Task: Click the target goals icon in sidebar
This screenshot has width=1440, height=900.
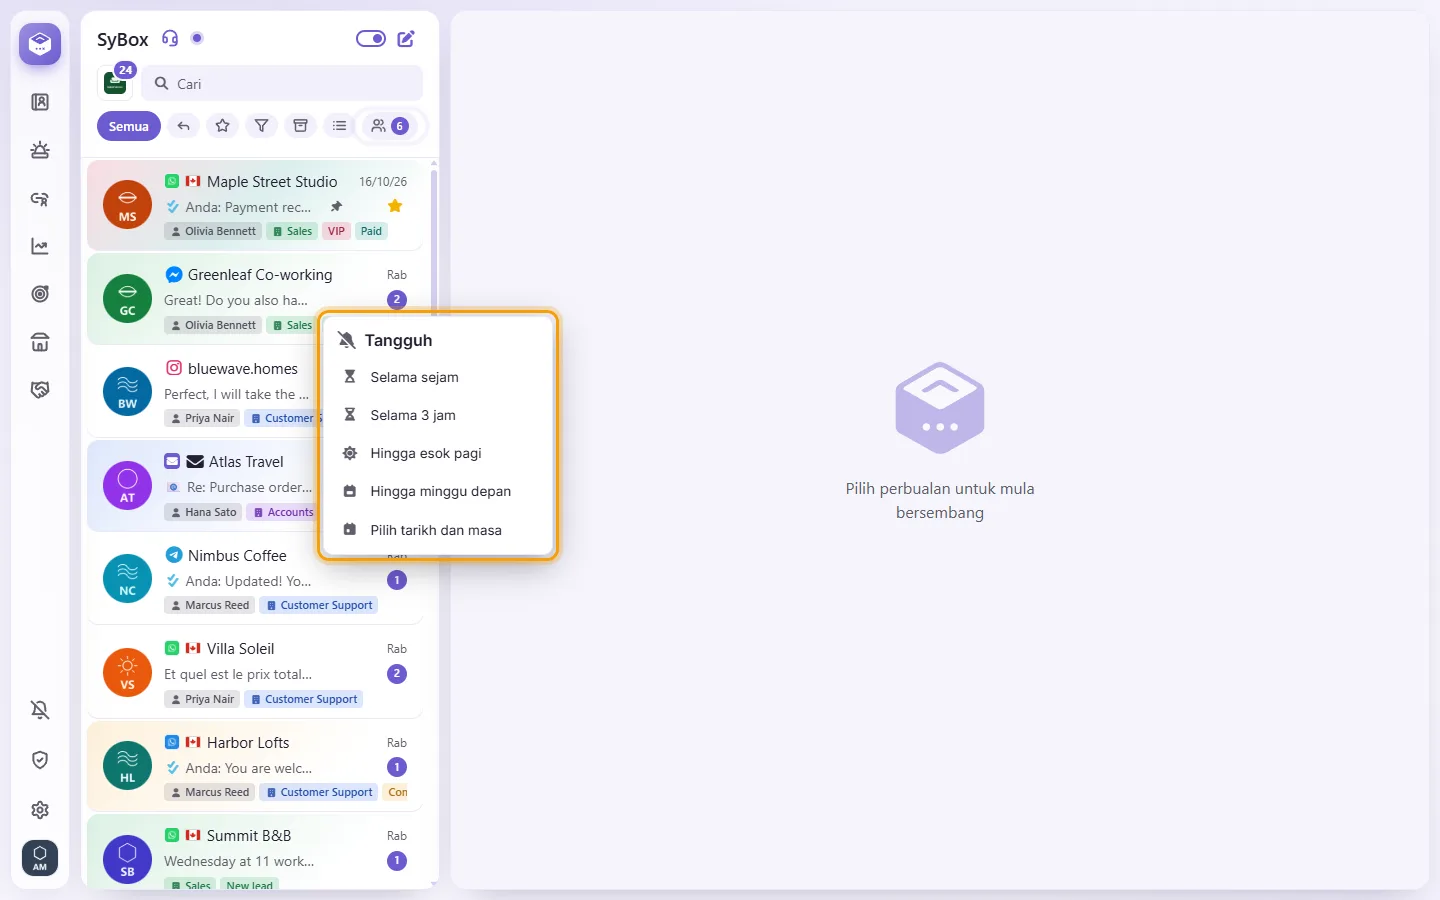Action: (40, 294)
